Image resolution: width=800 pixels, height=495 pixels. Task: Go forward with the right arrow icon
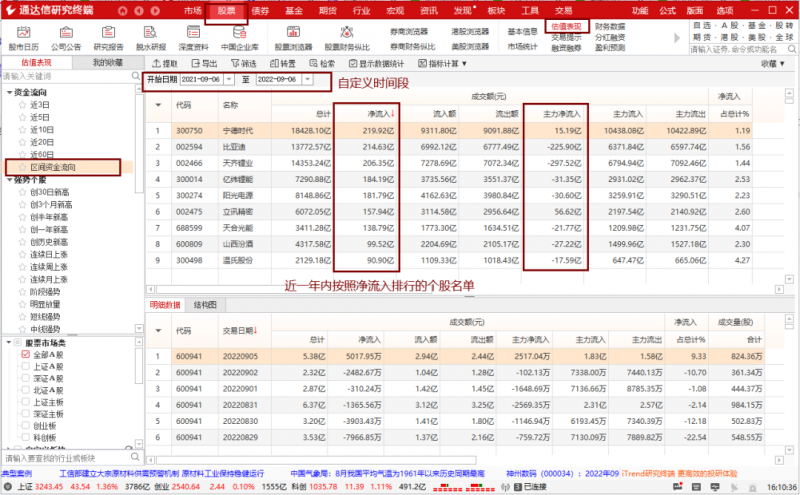coord(155,11)
